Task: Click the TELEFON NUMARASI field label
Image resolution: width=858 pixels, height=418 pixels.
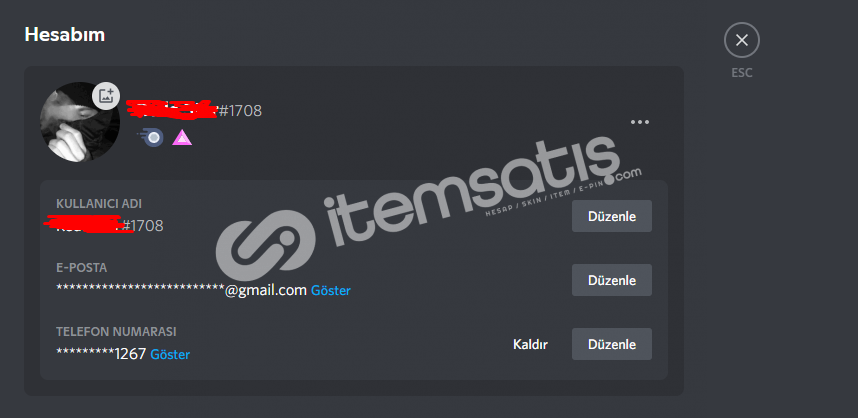Action: click(x=116, y=332)
